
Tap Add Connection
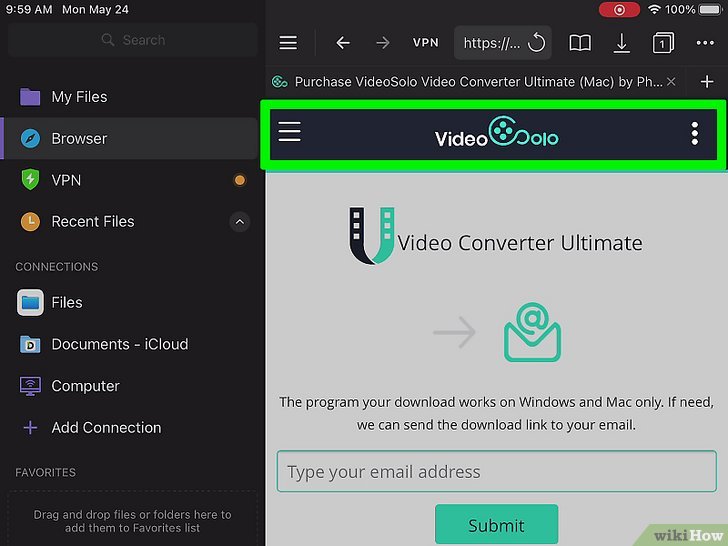pyautogui.click(x=130, y=427)
